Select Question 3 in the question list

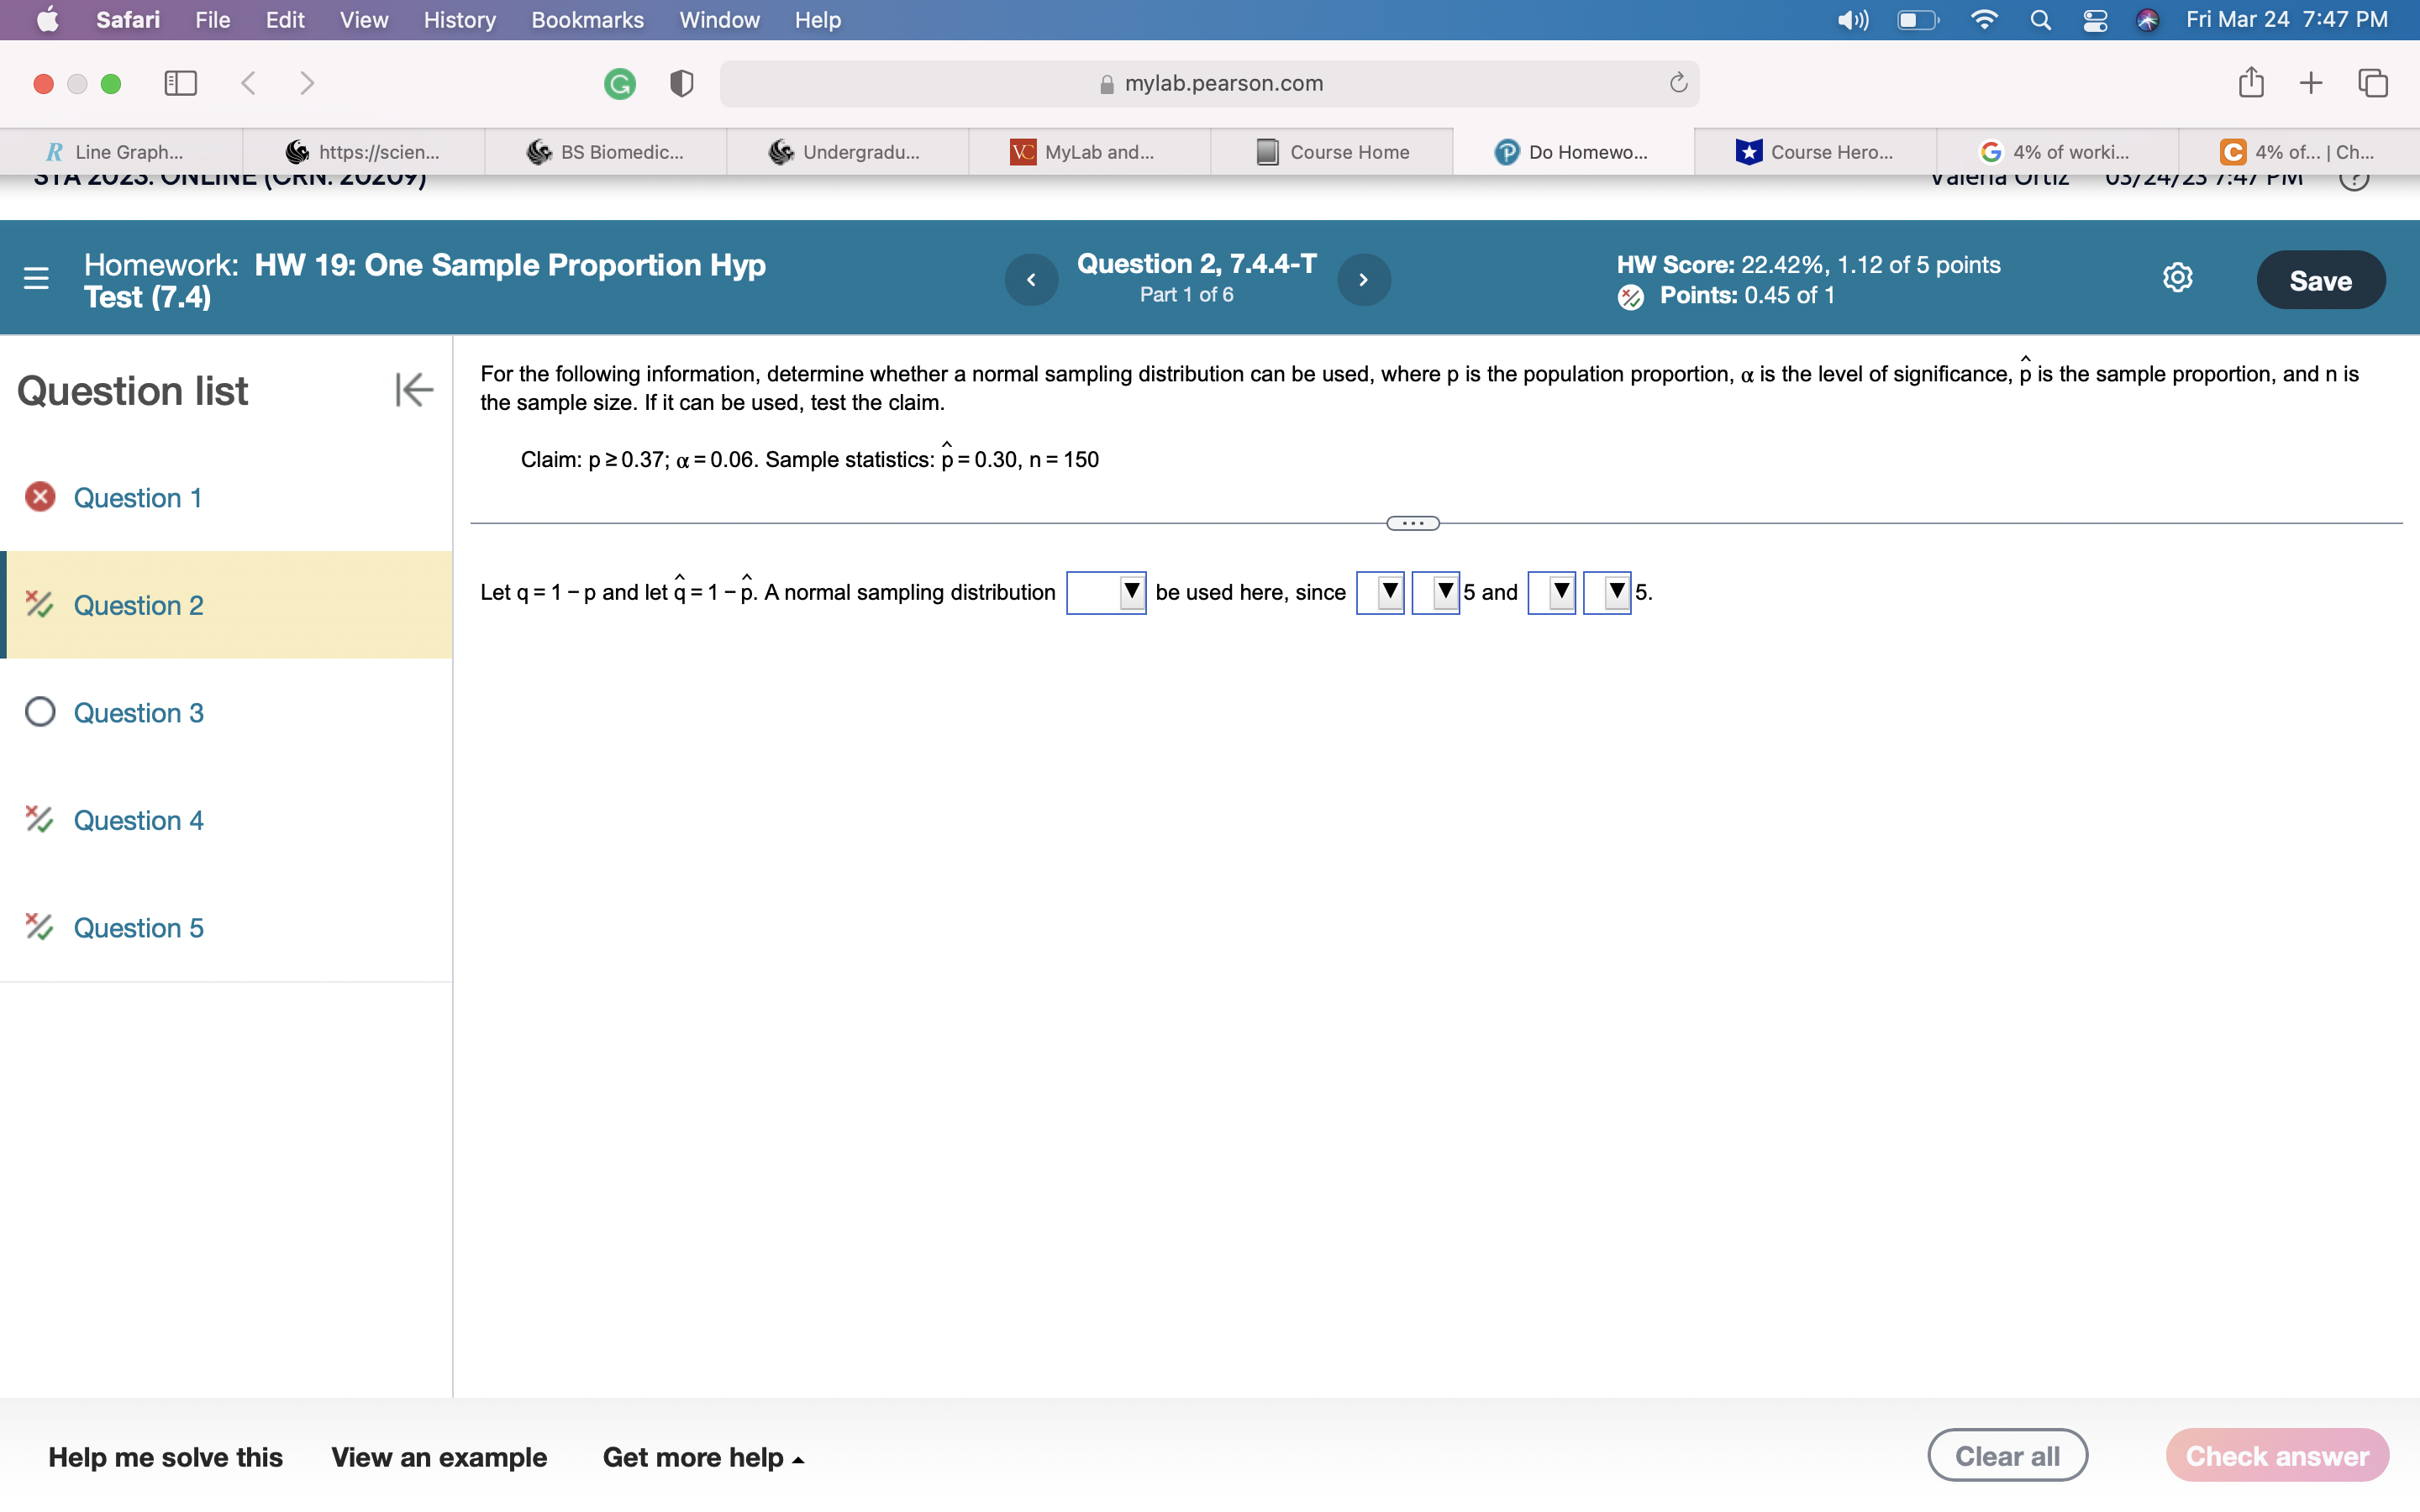point(138,713)
